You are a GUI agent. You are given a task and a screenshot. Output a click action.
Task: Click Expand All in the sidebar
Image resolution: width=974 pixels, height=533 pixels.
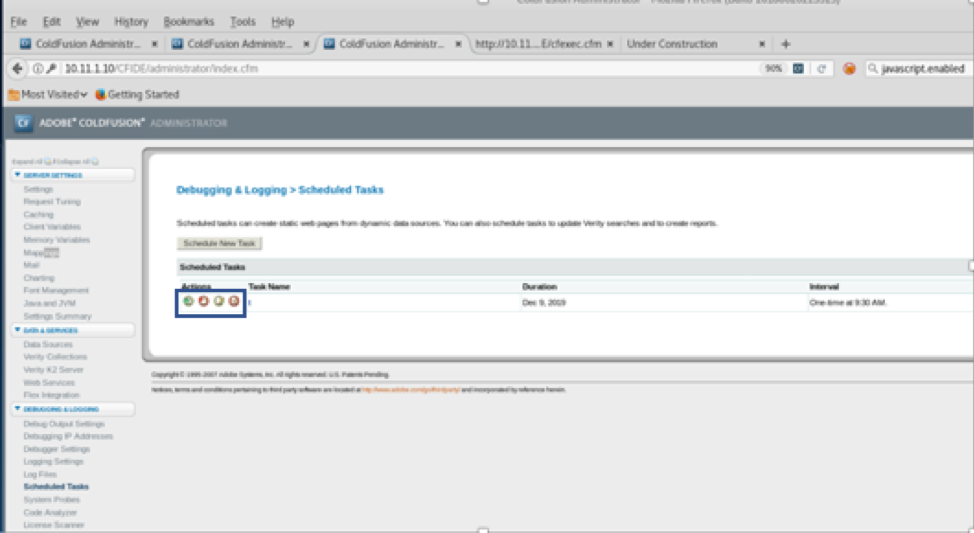[x=32, y=162]
